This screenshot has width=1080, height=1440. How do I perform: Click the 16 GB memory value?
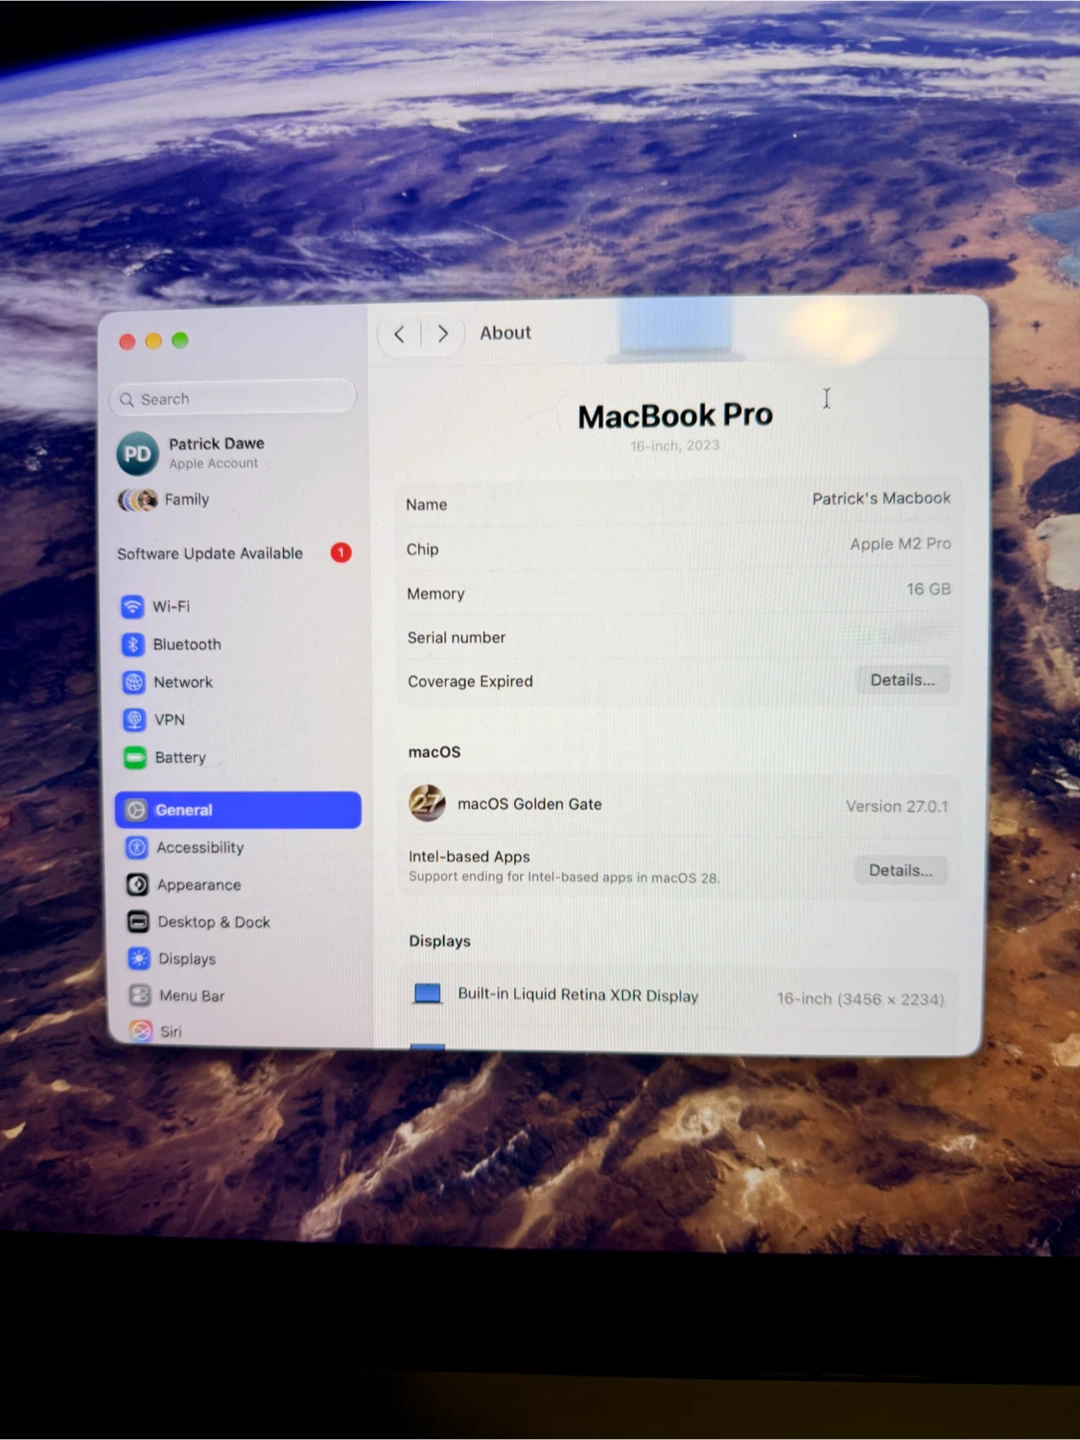[929, 589]
